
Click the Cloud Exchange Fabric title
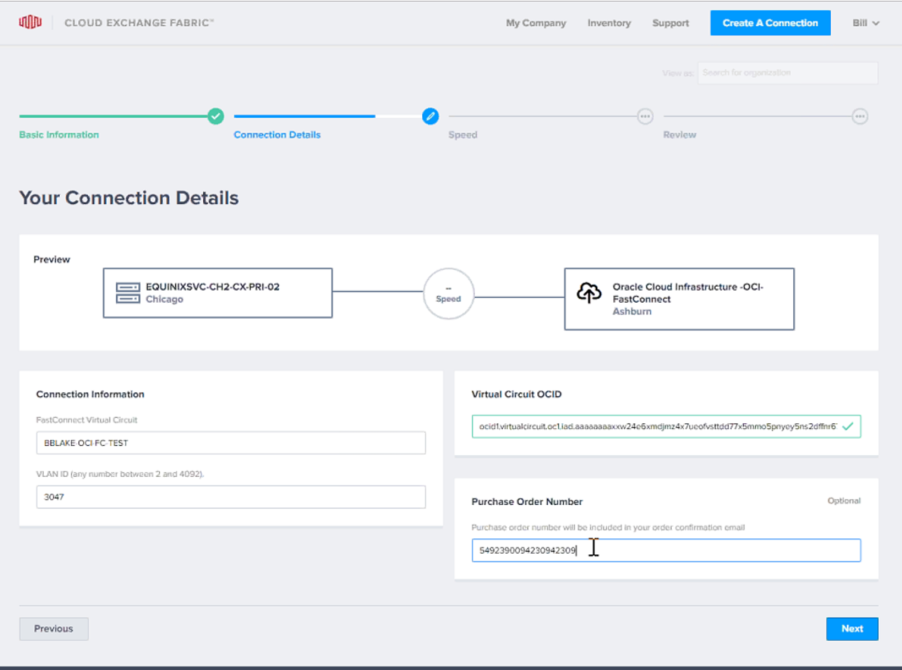139,23
